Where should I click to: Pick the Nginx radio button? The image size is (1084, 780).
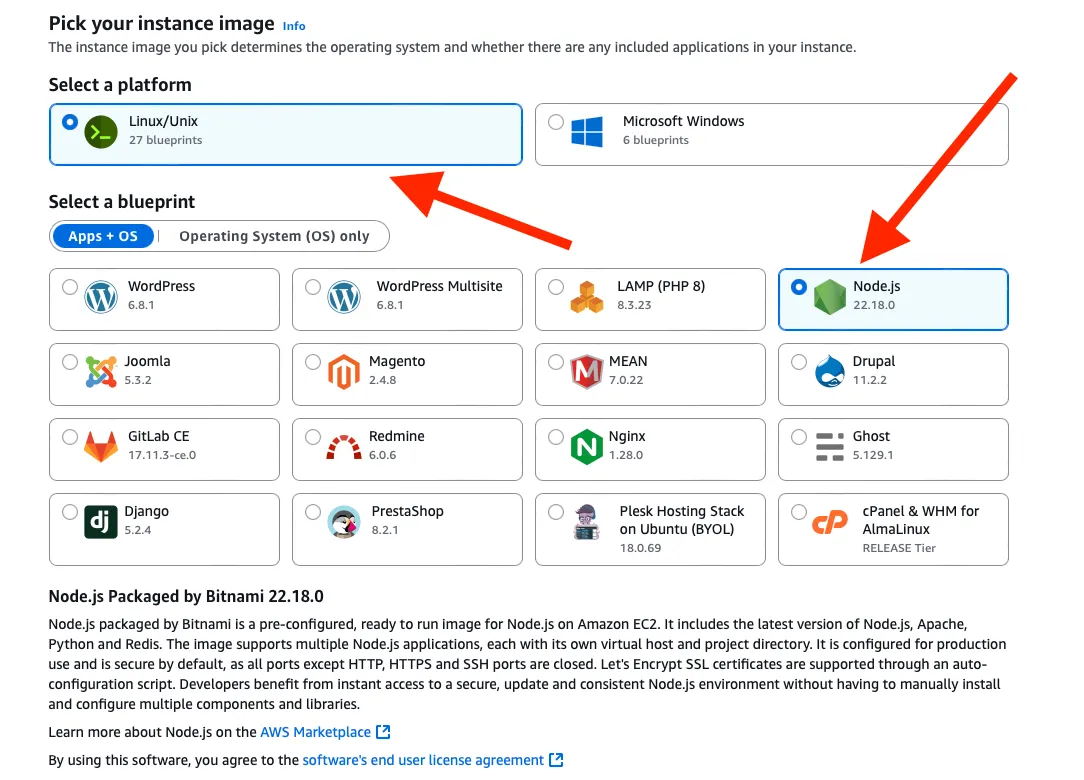(x=556, y=437)
